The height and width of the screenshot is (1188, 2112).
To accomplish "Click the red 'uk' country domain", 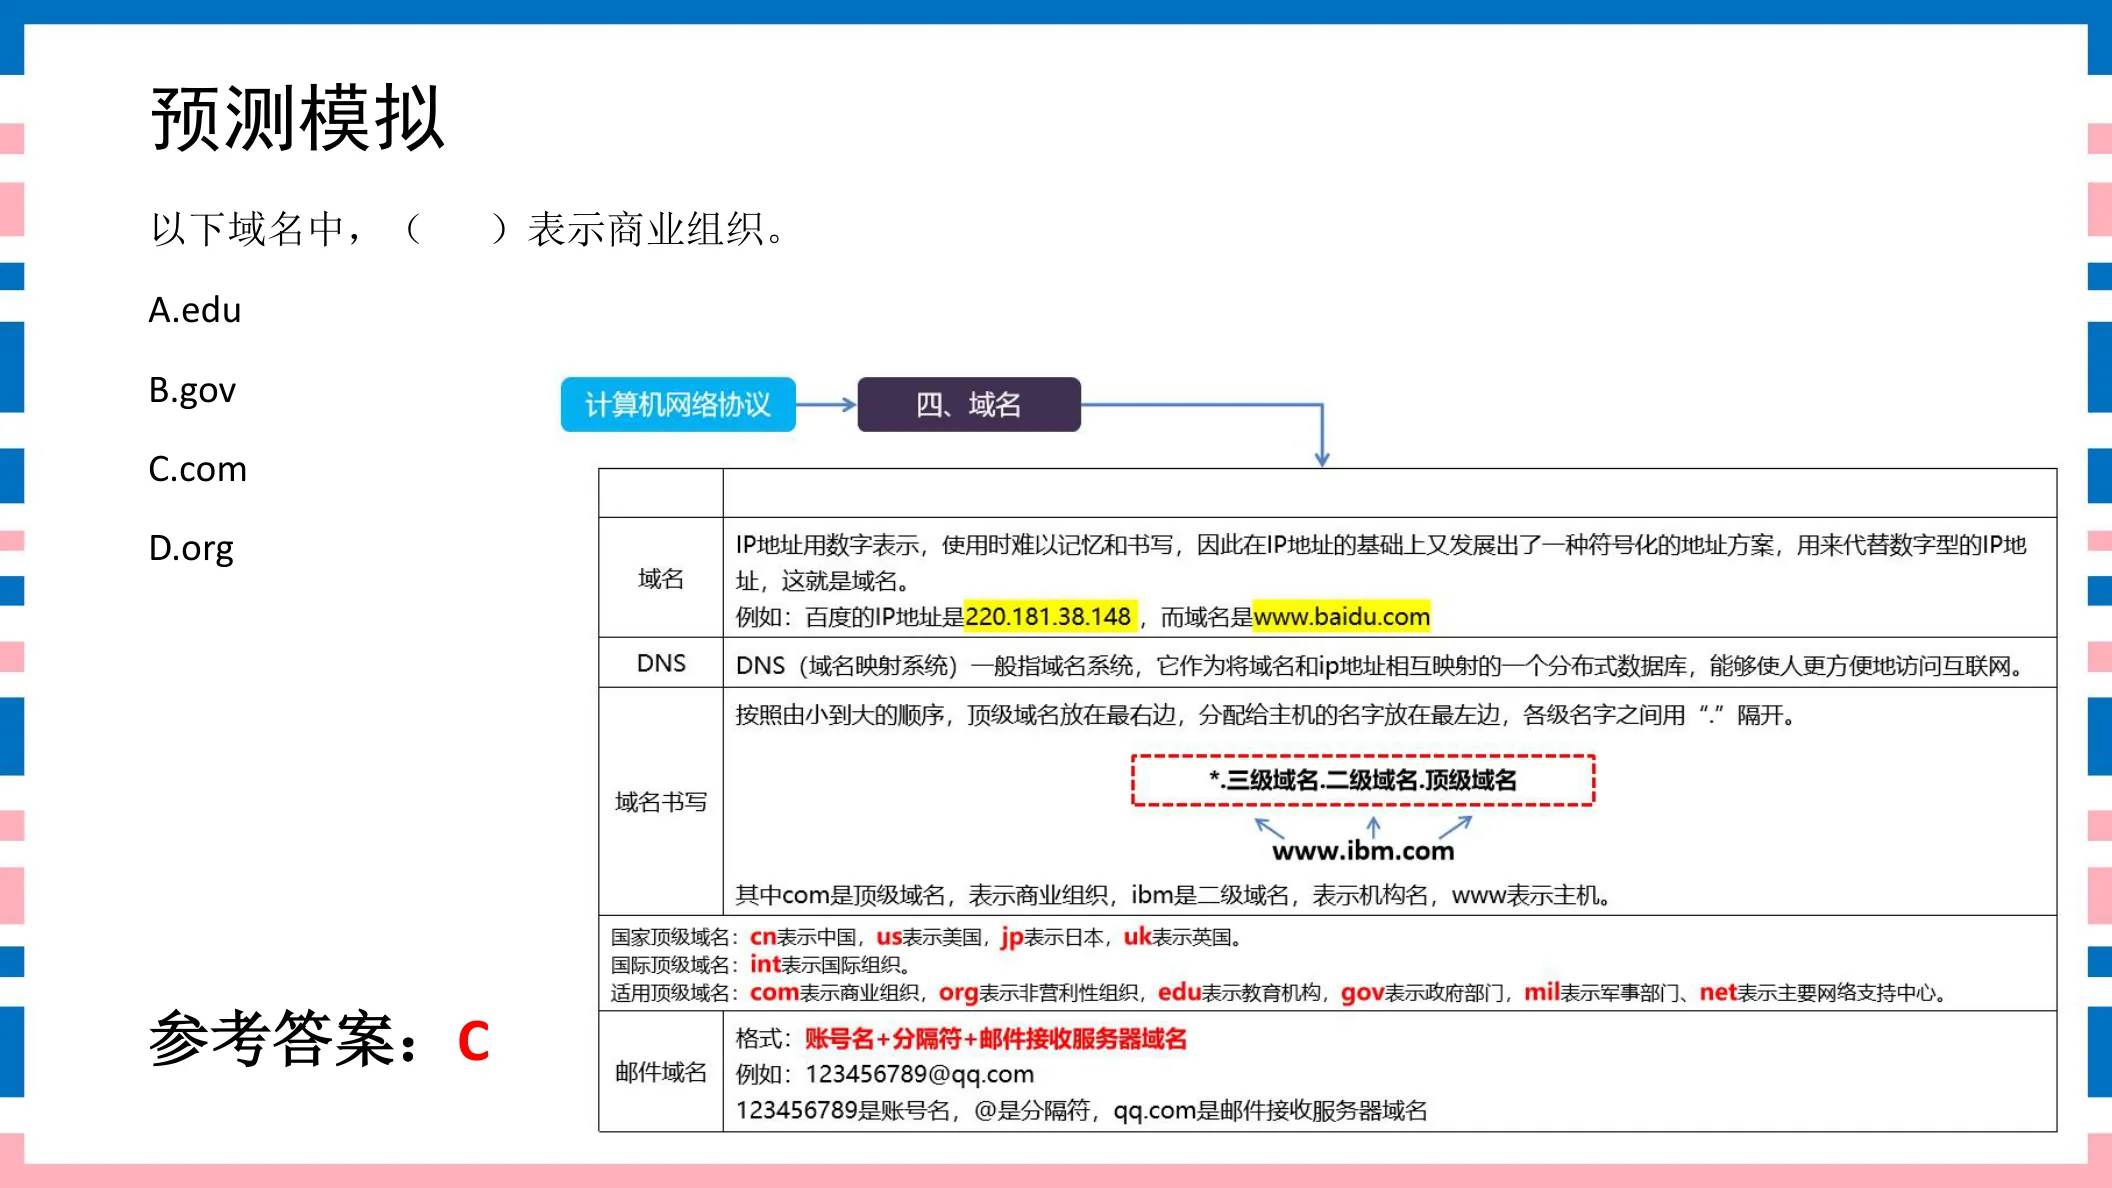I will [1137, 937].
